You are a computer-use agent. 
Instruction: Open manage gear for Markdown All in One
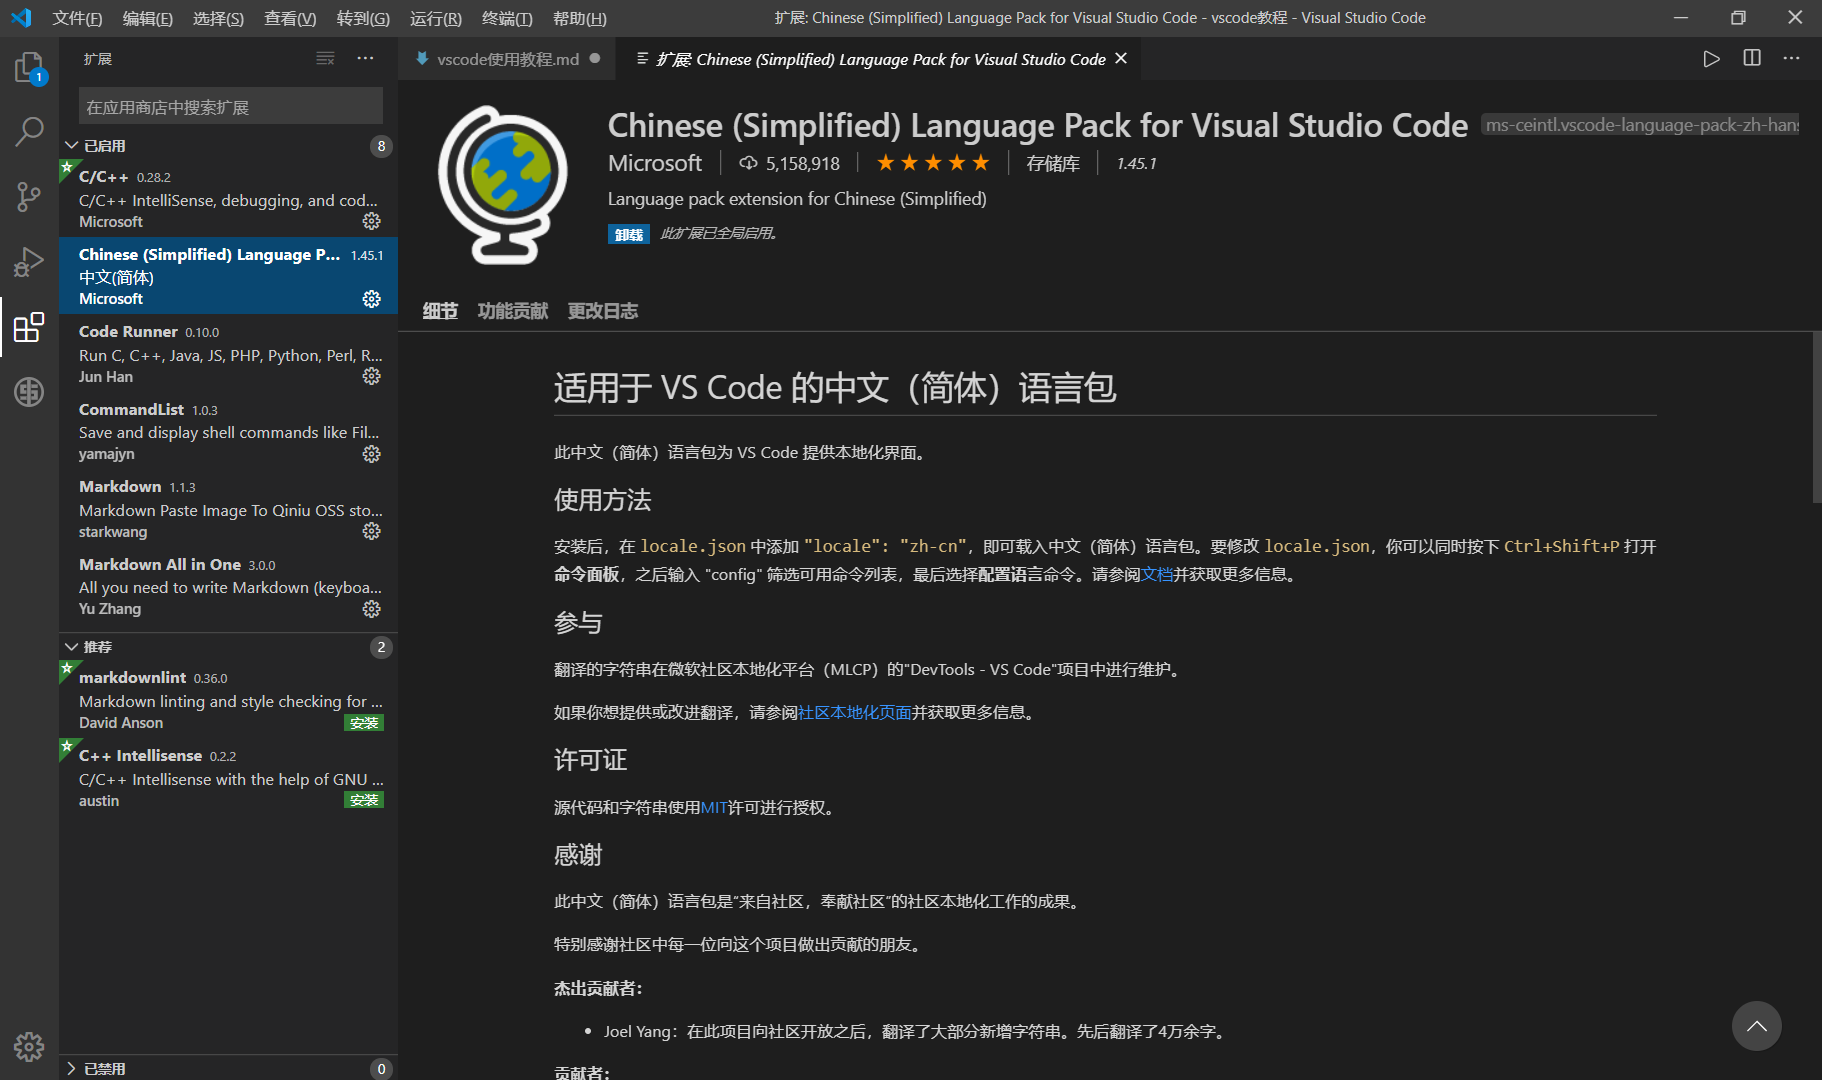372,609
